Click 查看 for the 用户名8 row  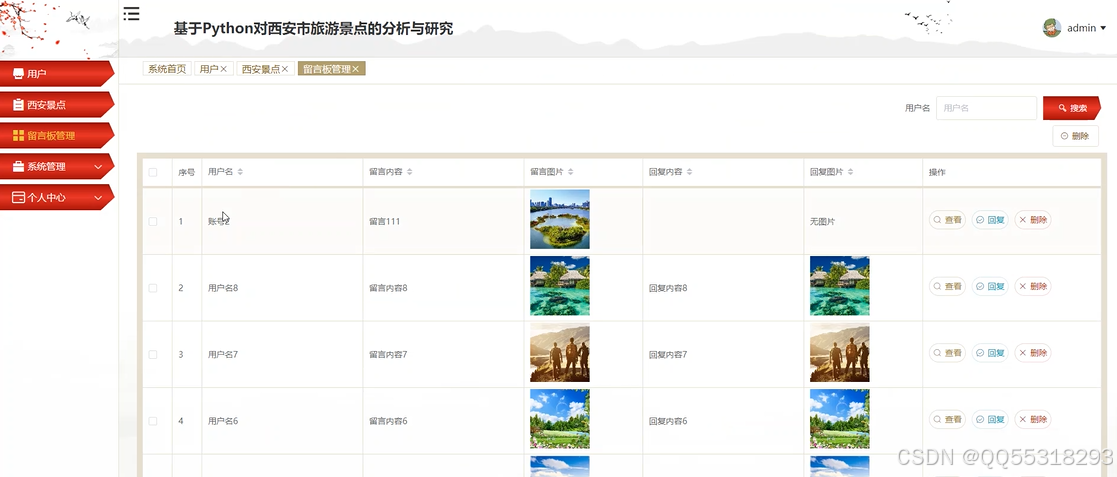click(947, 286)
